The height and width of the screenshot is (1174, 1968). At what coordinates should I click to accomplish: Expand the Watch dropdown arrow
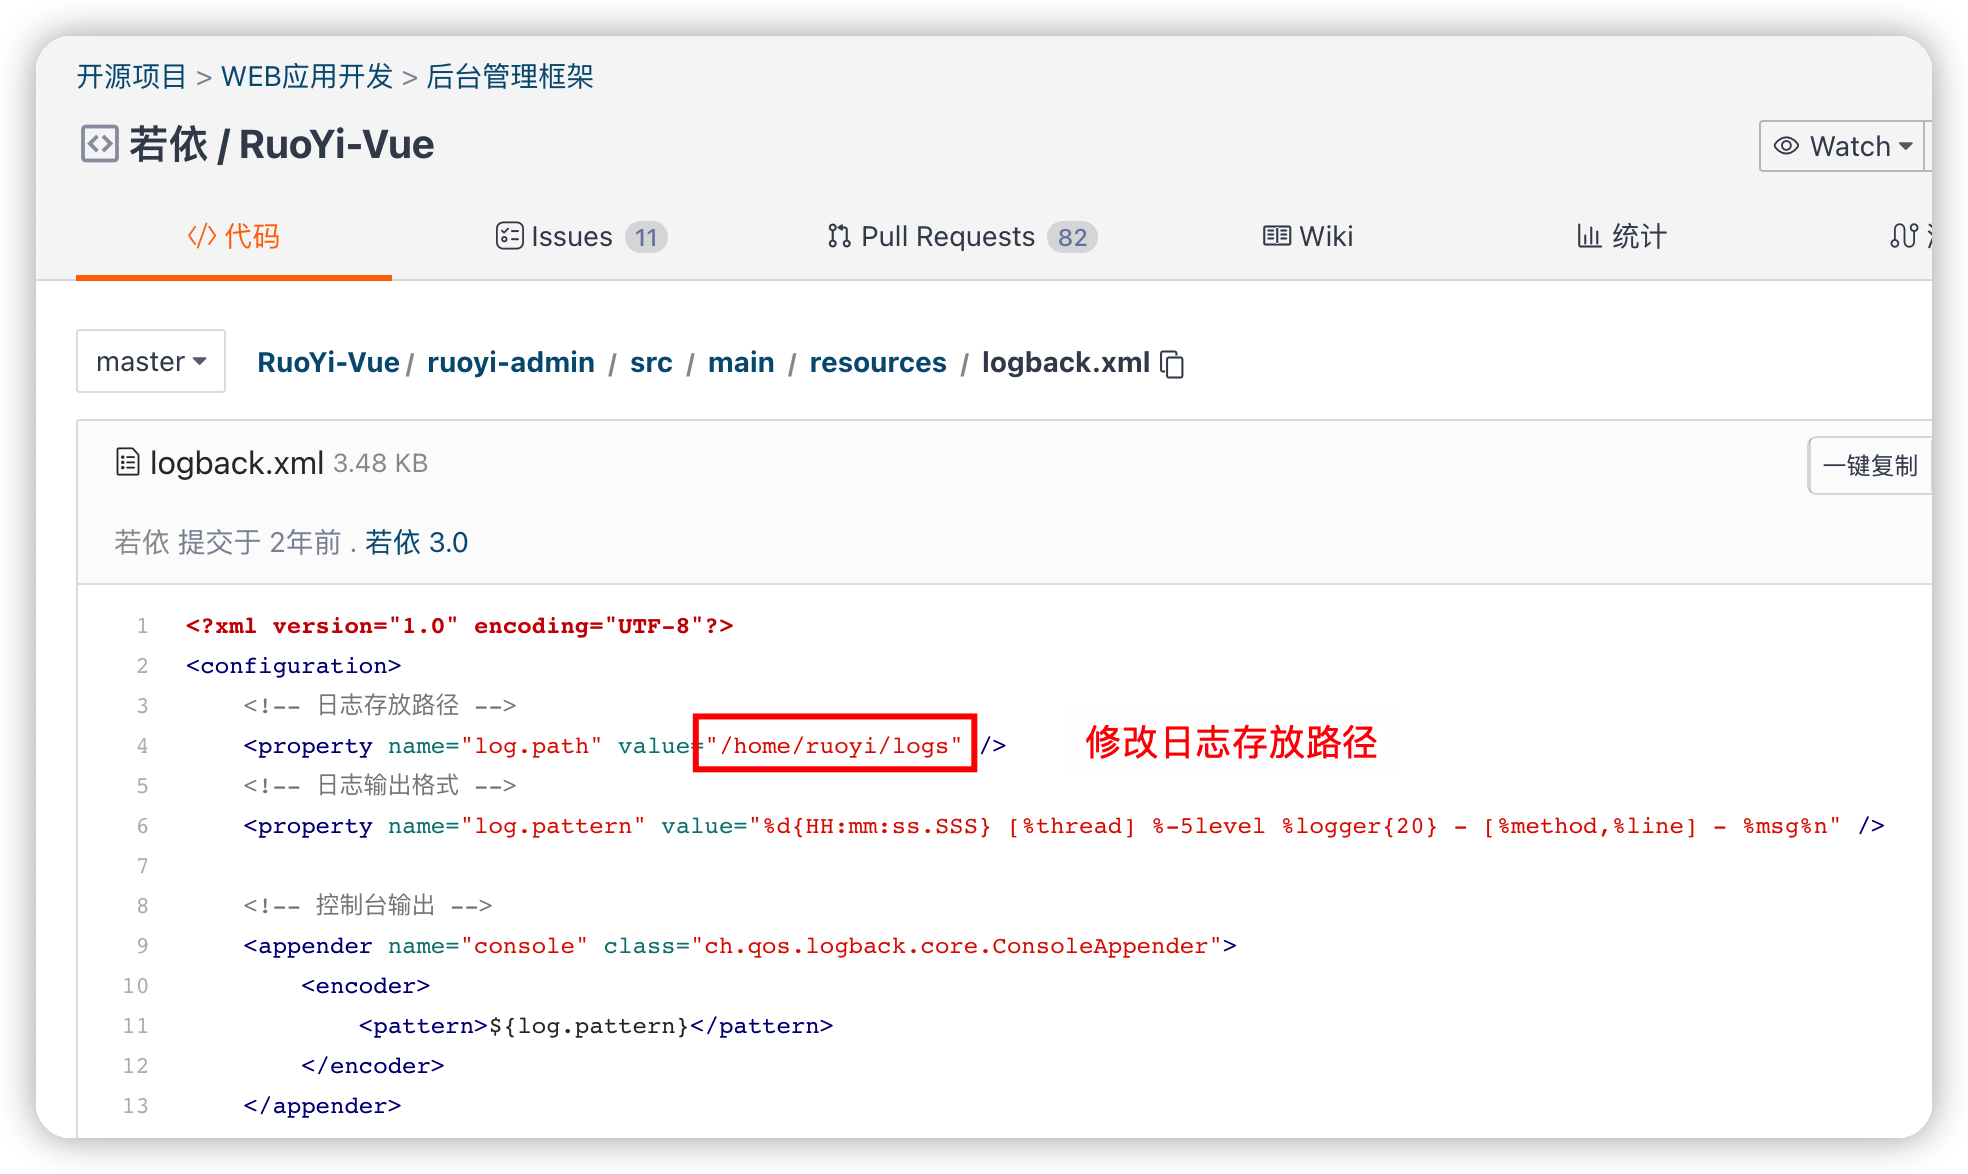click(1906, 146)
